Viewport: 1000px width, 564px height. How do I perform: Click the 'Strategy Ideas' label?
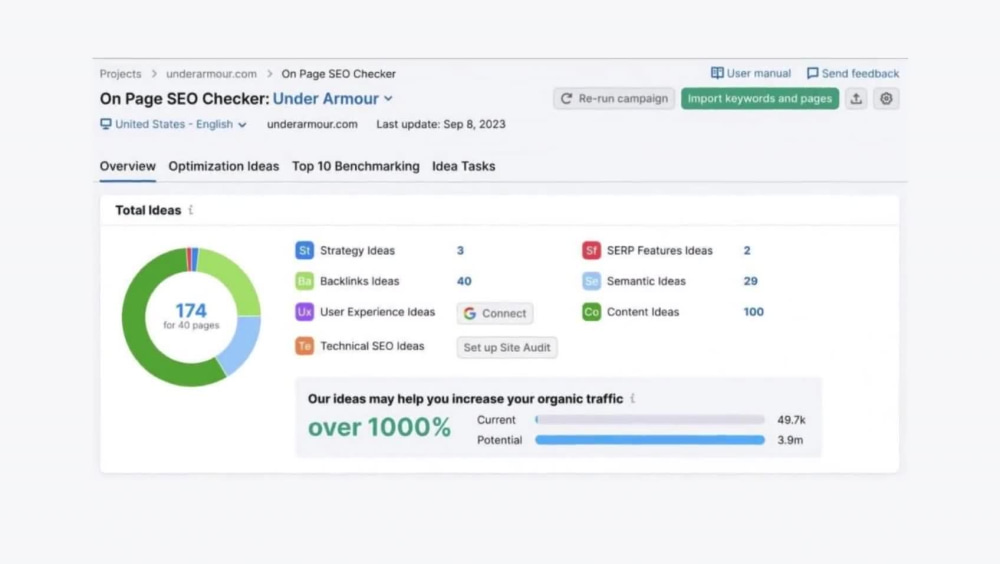357,250
